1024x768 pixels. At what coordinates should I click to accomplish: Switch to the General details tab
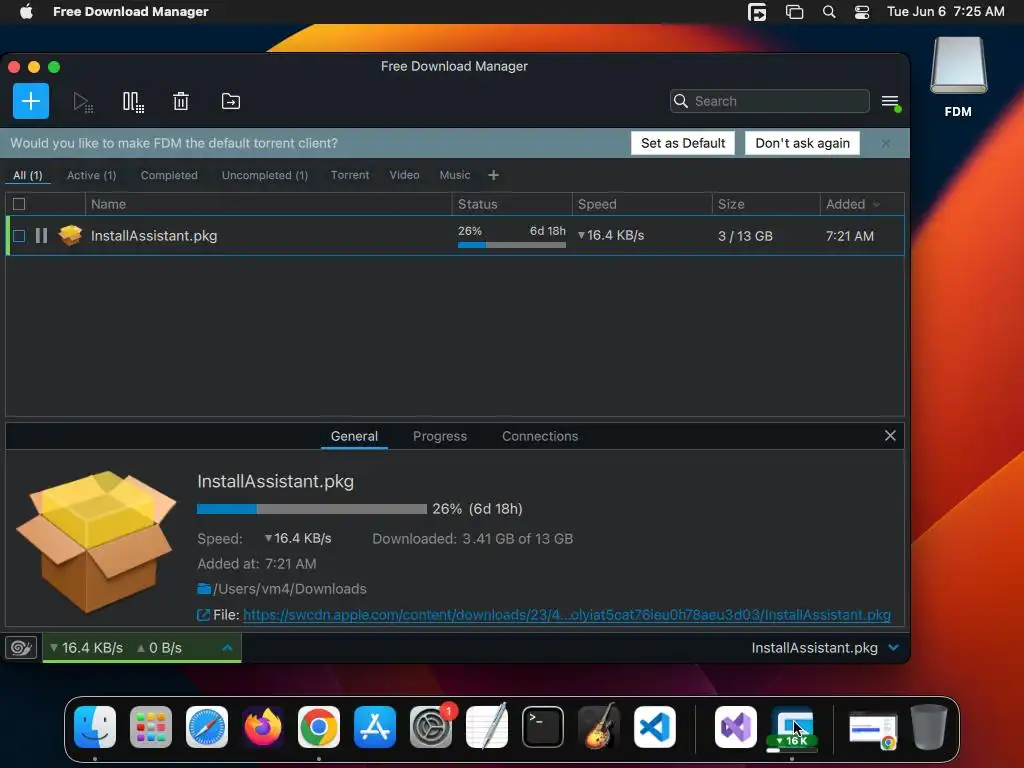tap(354, 436)
